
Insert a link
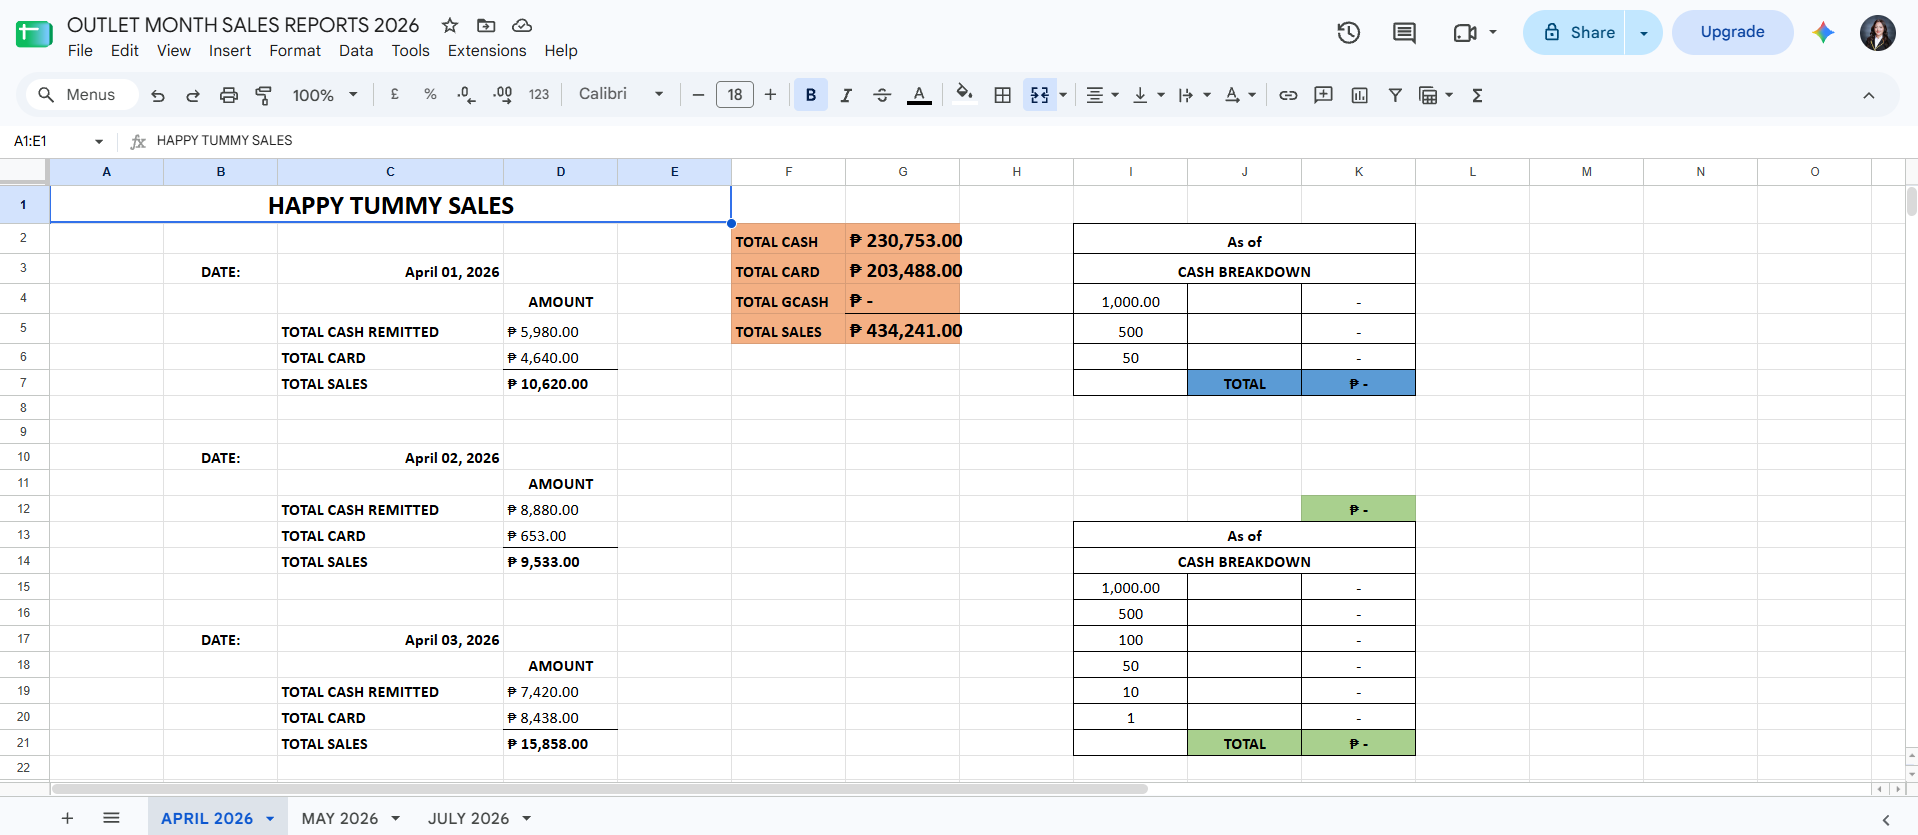click(1288, 95)
